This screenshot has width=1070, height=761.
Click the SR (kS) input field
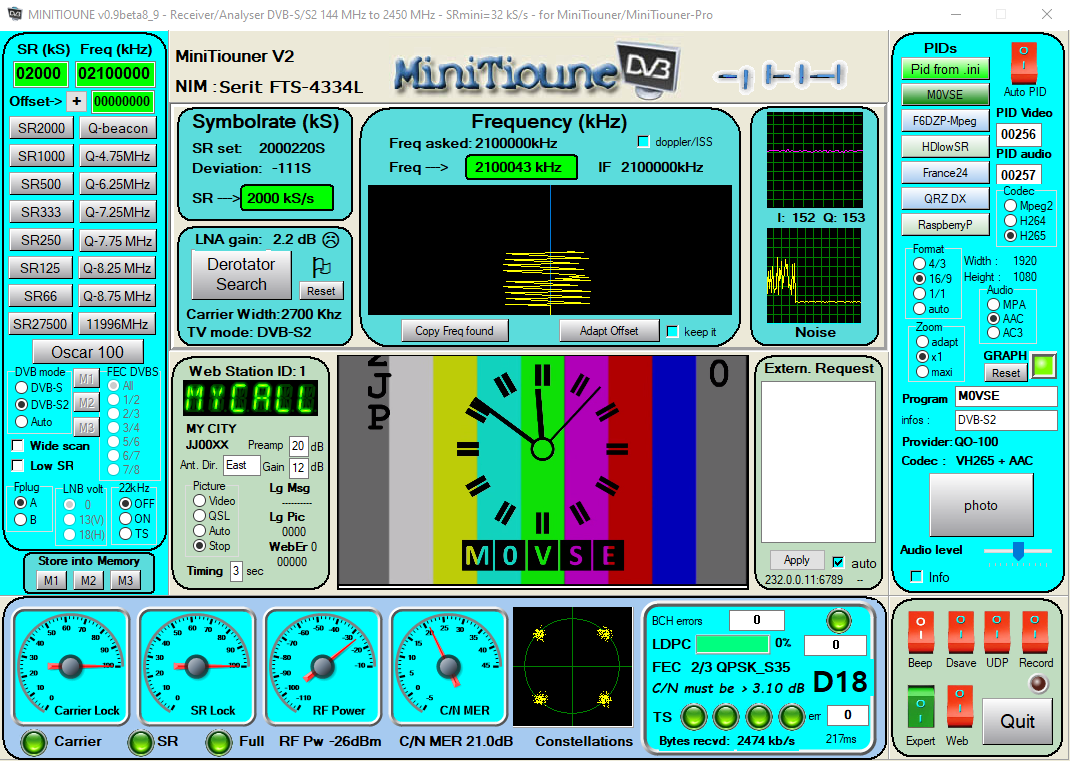coord(41,74)
